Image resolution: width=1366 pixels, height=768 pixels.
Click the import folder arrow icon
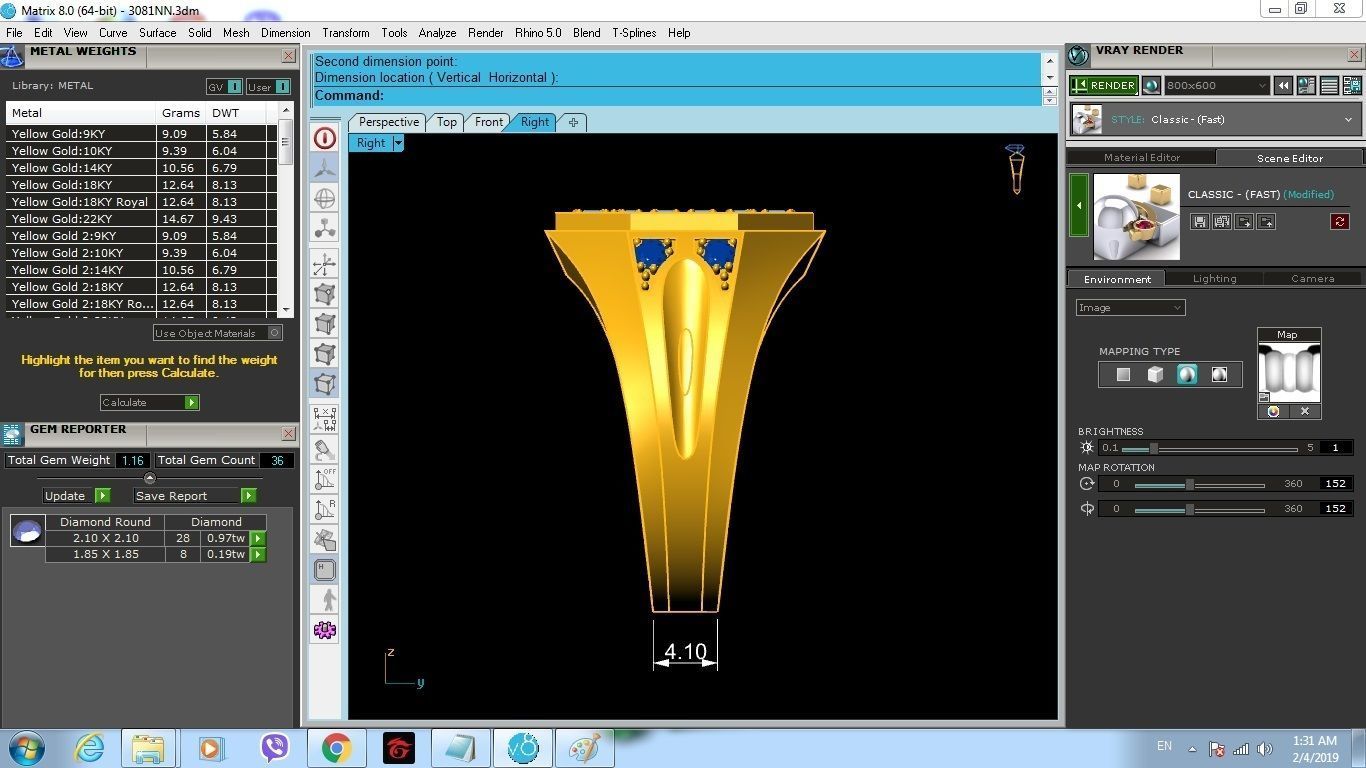1244,221
